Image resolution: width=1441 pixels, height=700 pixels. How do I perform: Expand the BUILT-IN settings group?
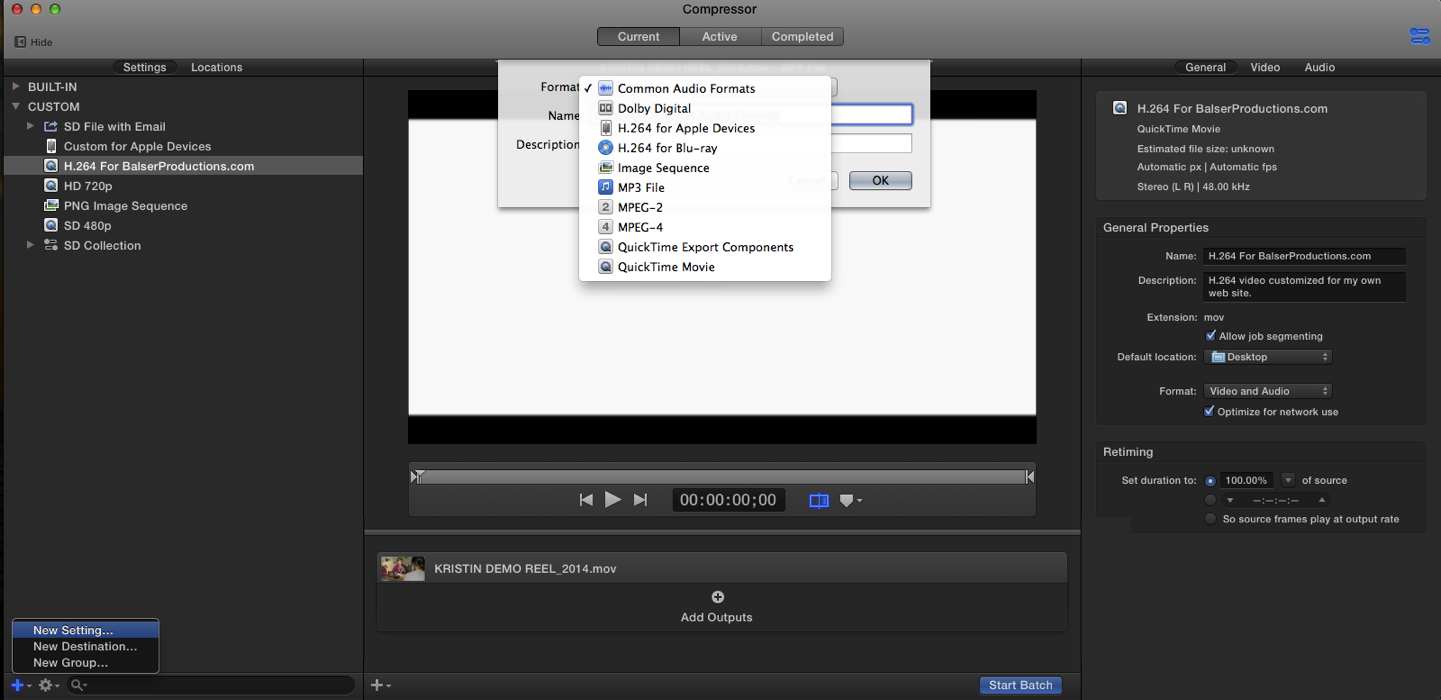point(16,87)
